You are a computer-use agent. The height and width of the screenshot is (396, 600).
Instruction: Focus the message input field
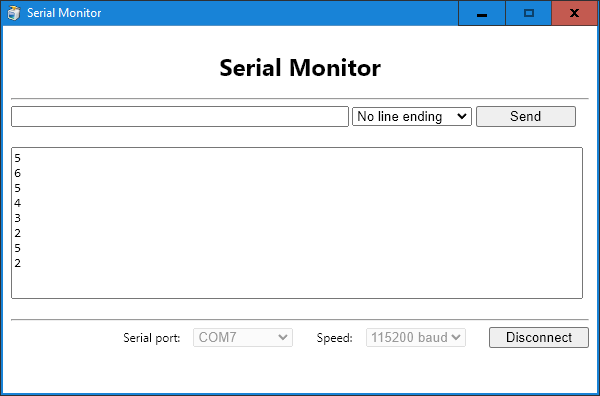180,116
